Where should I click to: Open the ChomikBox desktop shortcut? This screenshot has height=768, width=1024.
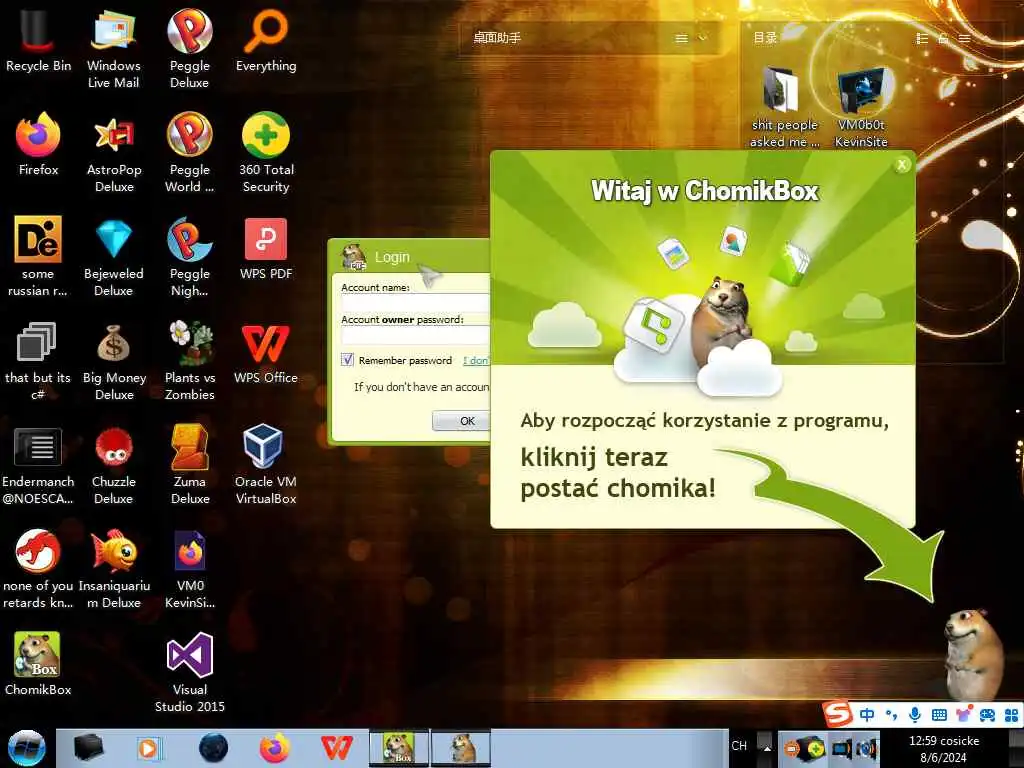click(x=38, y=664)
